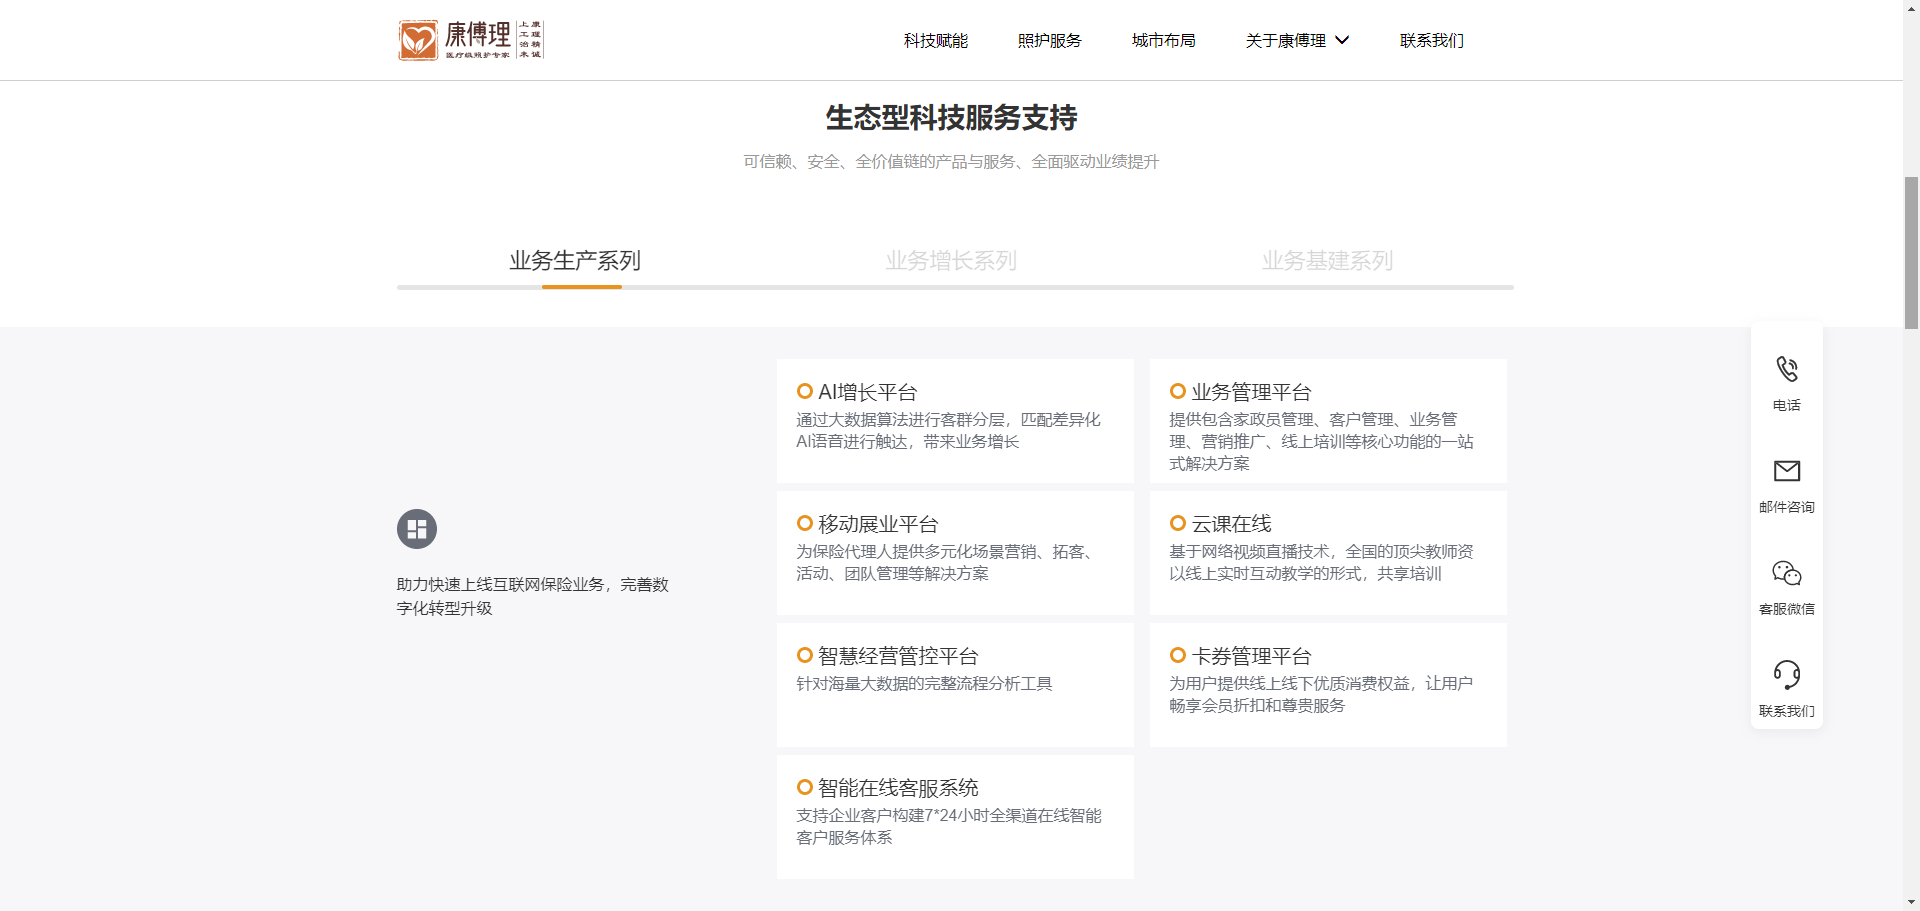Click the orange circle beside 业务管理平台
Image resolution: width=1920 pixels, height=911 pixels.
tap(1178, 391)
